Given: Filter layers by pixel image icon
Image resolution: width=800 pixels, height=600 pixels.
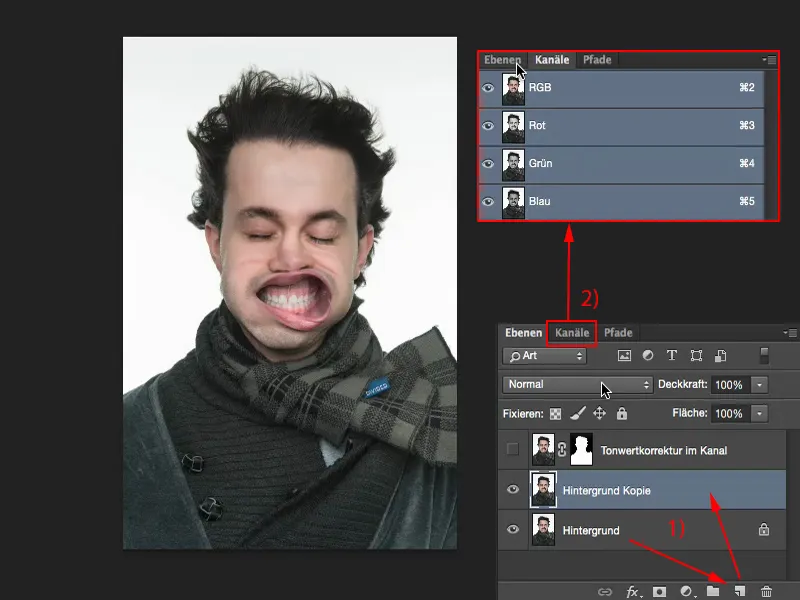Looking at the screenshot, I should 624,356.
